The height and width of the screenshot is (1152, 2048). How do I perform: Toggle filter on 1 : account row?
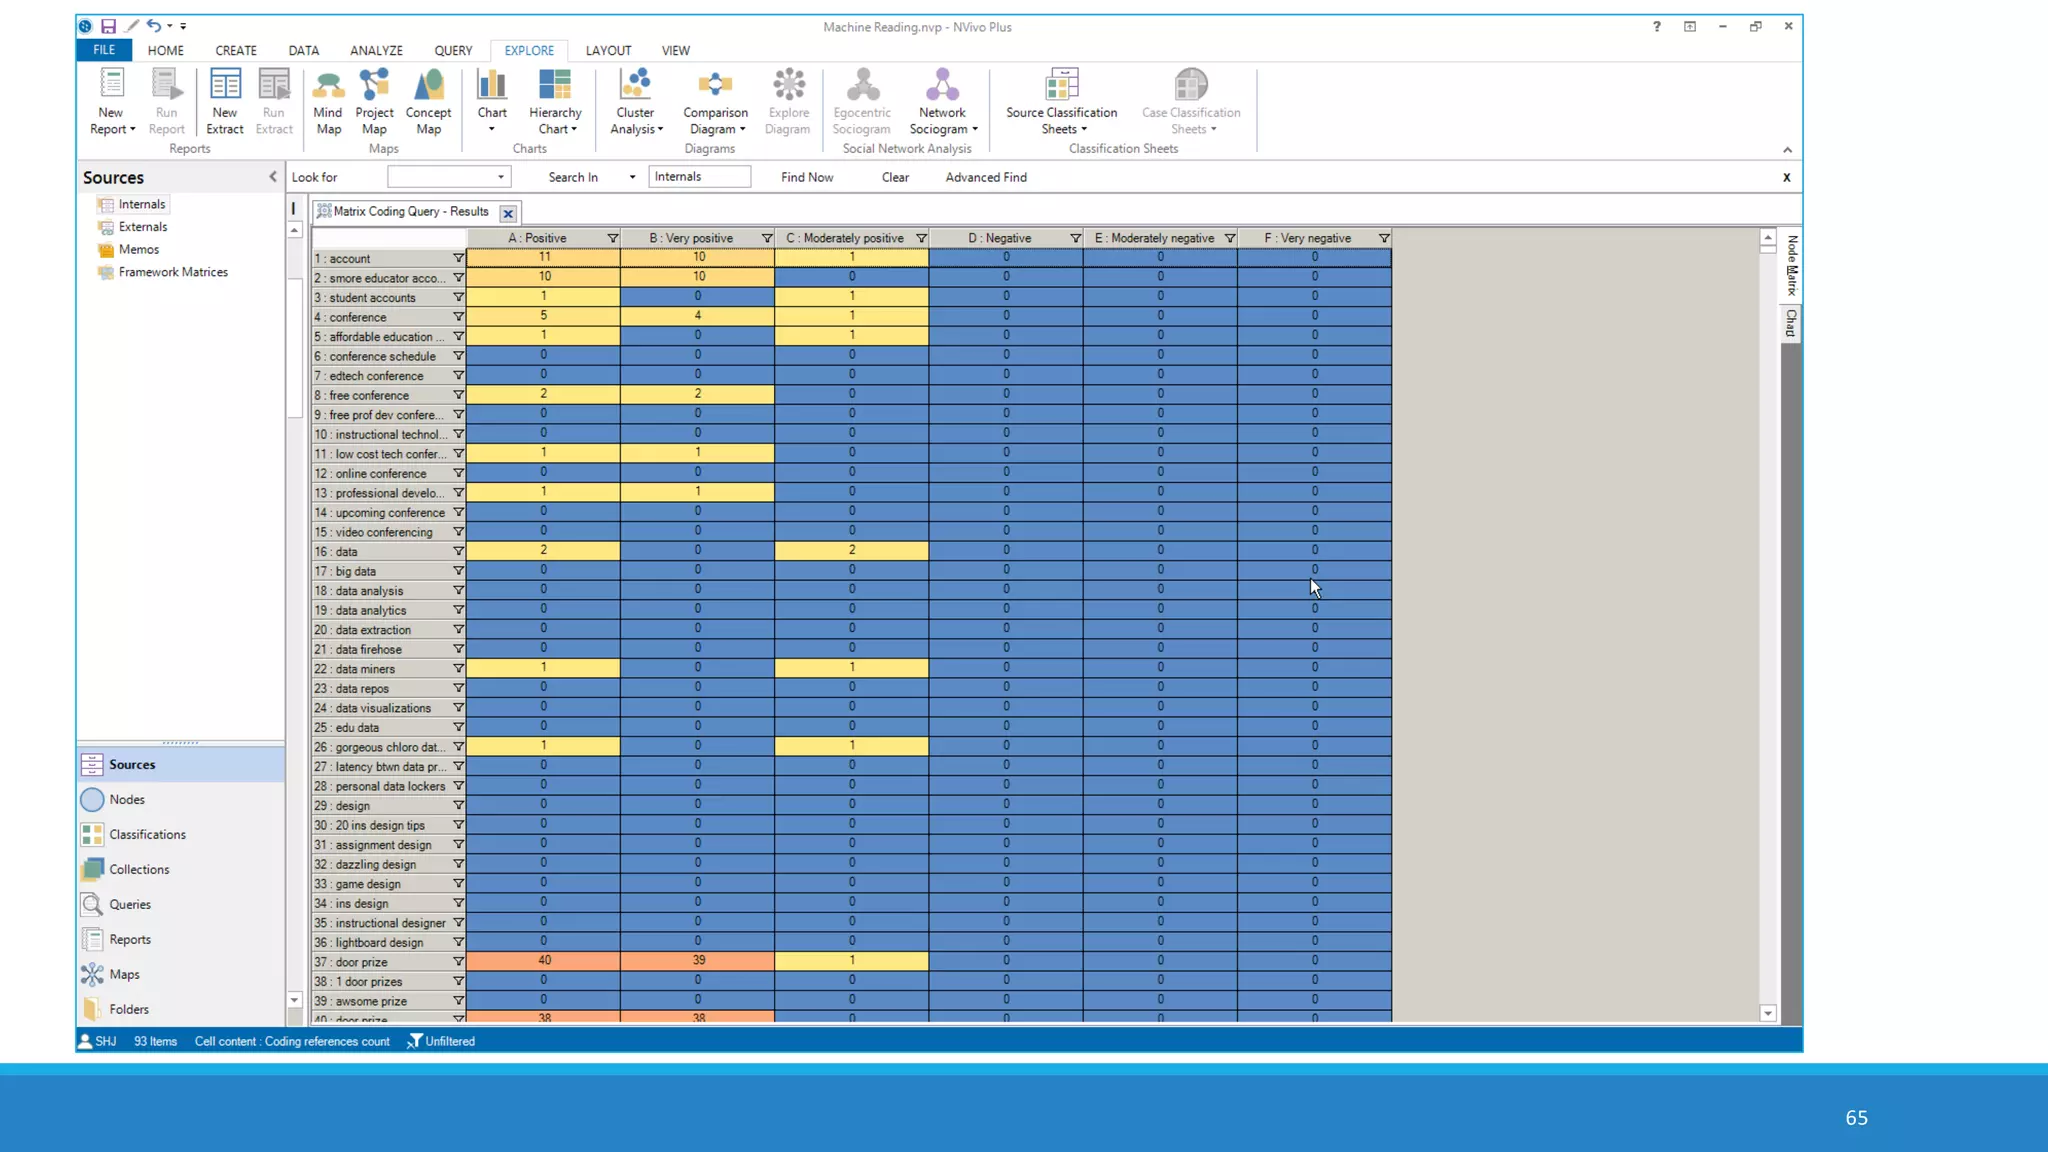(x=458, y=258)
